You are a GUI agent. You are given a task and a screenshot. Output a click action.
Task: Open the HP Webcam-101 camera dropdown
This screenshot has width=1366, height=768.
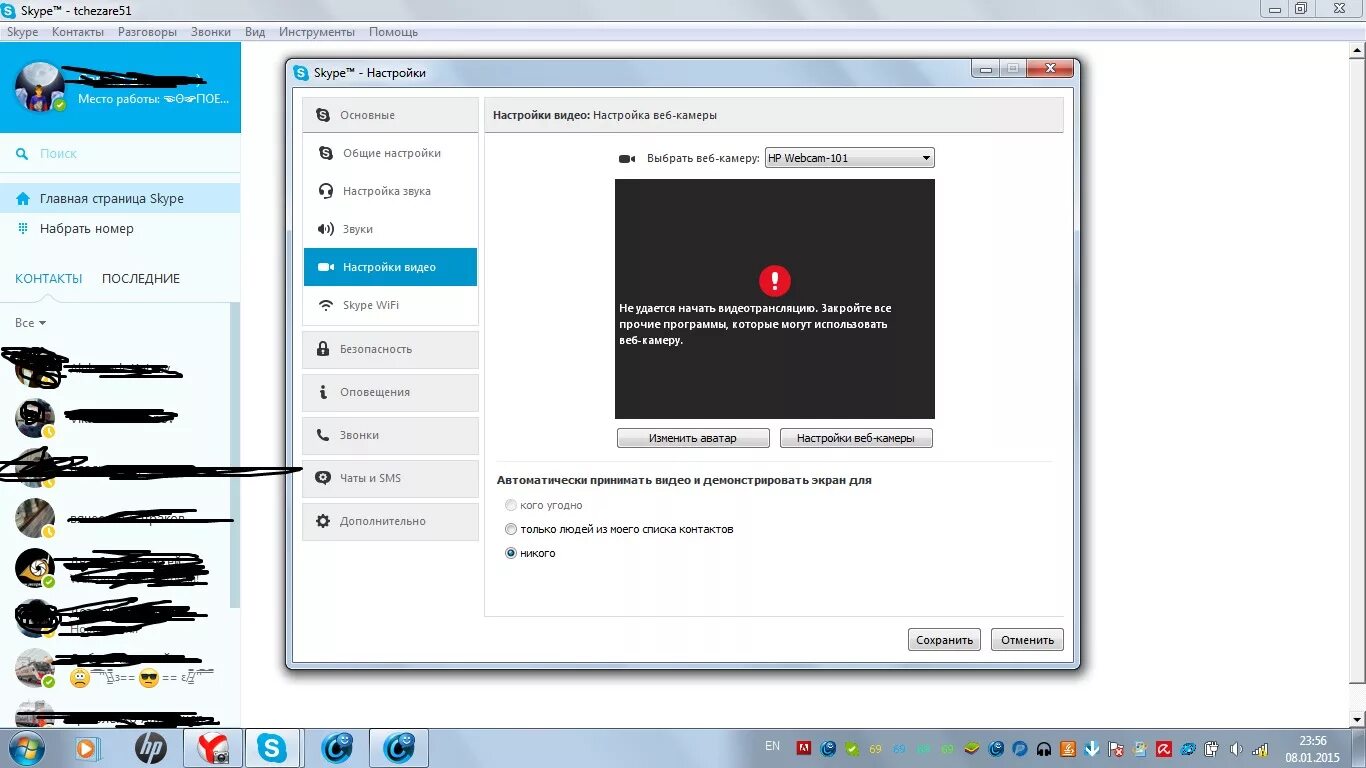pyautogui.click(x=849, y=158)
